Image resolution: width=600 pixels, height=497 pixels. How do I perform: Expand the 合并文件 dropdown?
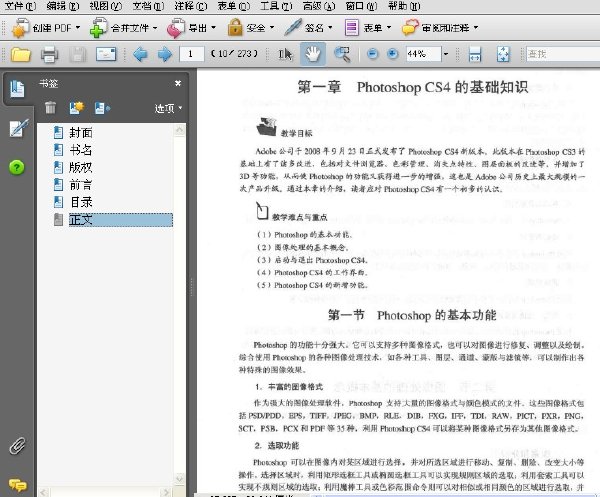tap(155, 28)
